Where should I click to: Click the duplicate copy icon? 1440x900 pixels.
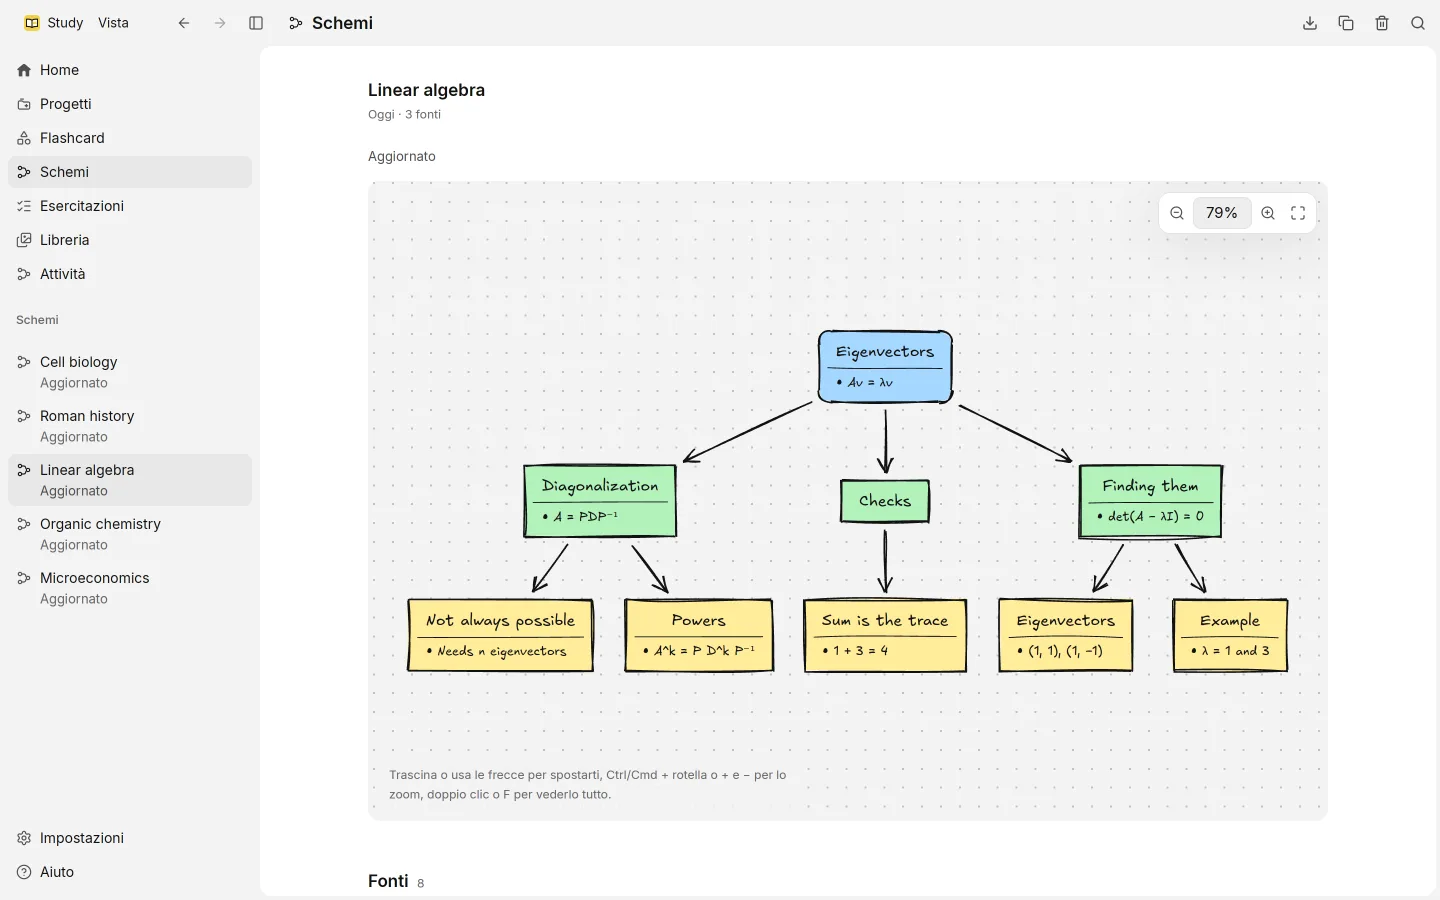coord(1346,23)
